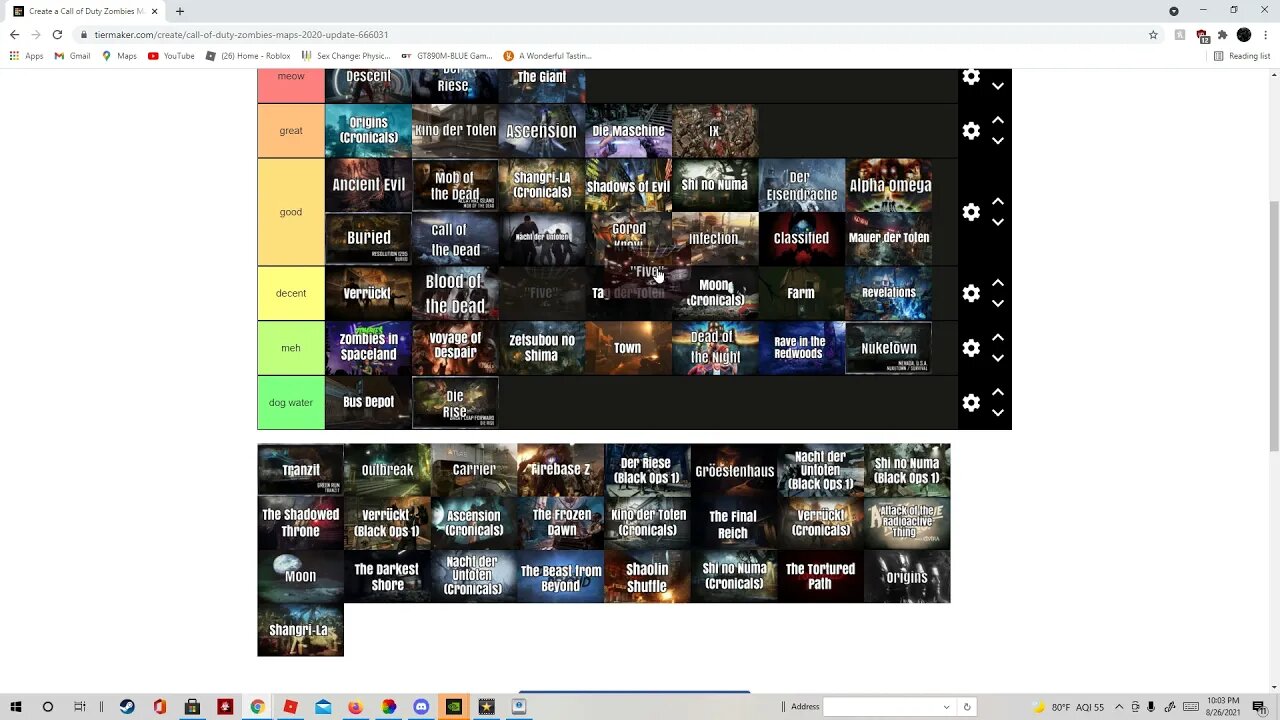Open the GT890M-BLUE bookmark

(446, 56)
